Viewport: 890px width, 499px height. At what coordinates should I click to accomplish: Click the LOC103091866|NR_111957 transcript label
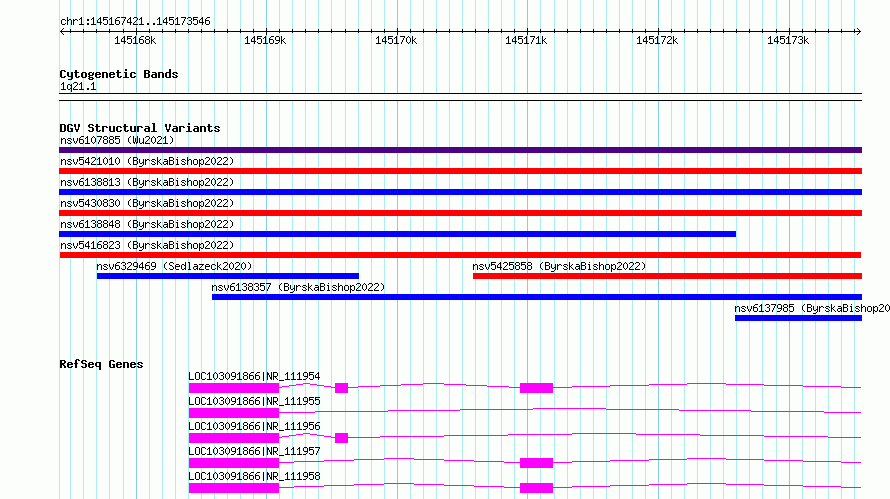coord(254,451)
